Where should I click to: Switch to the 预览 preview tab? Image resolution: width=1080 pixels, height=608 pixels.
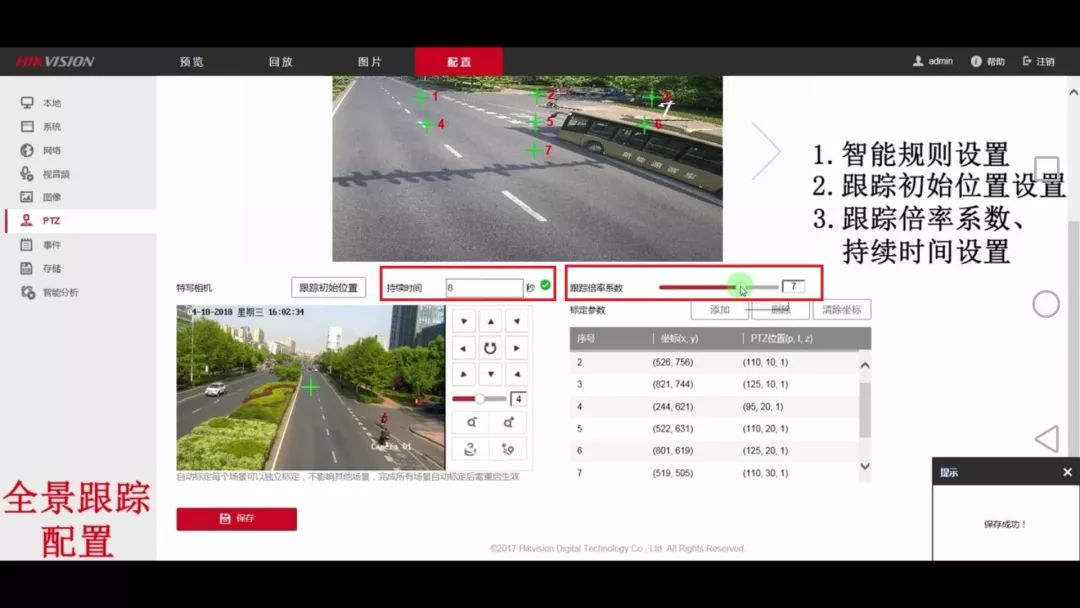click(191, 61)
